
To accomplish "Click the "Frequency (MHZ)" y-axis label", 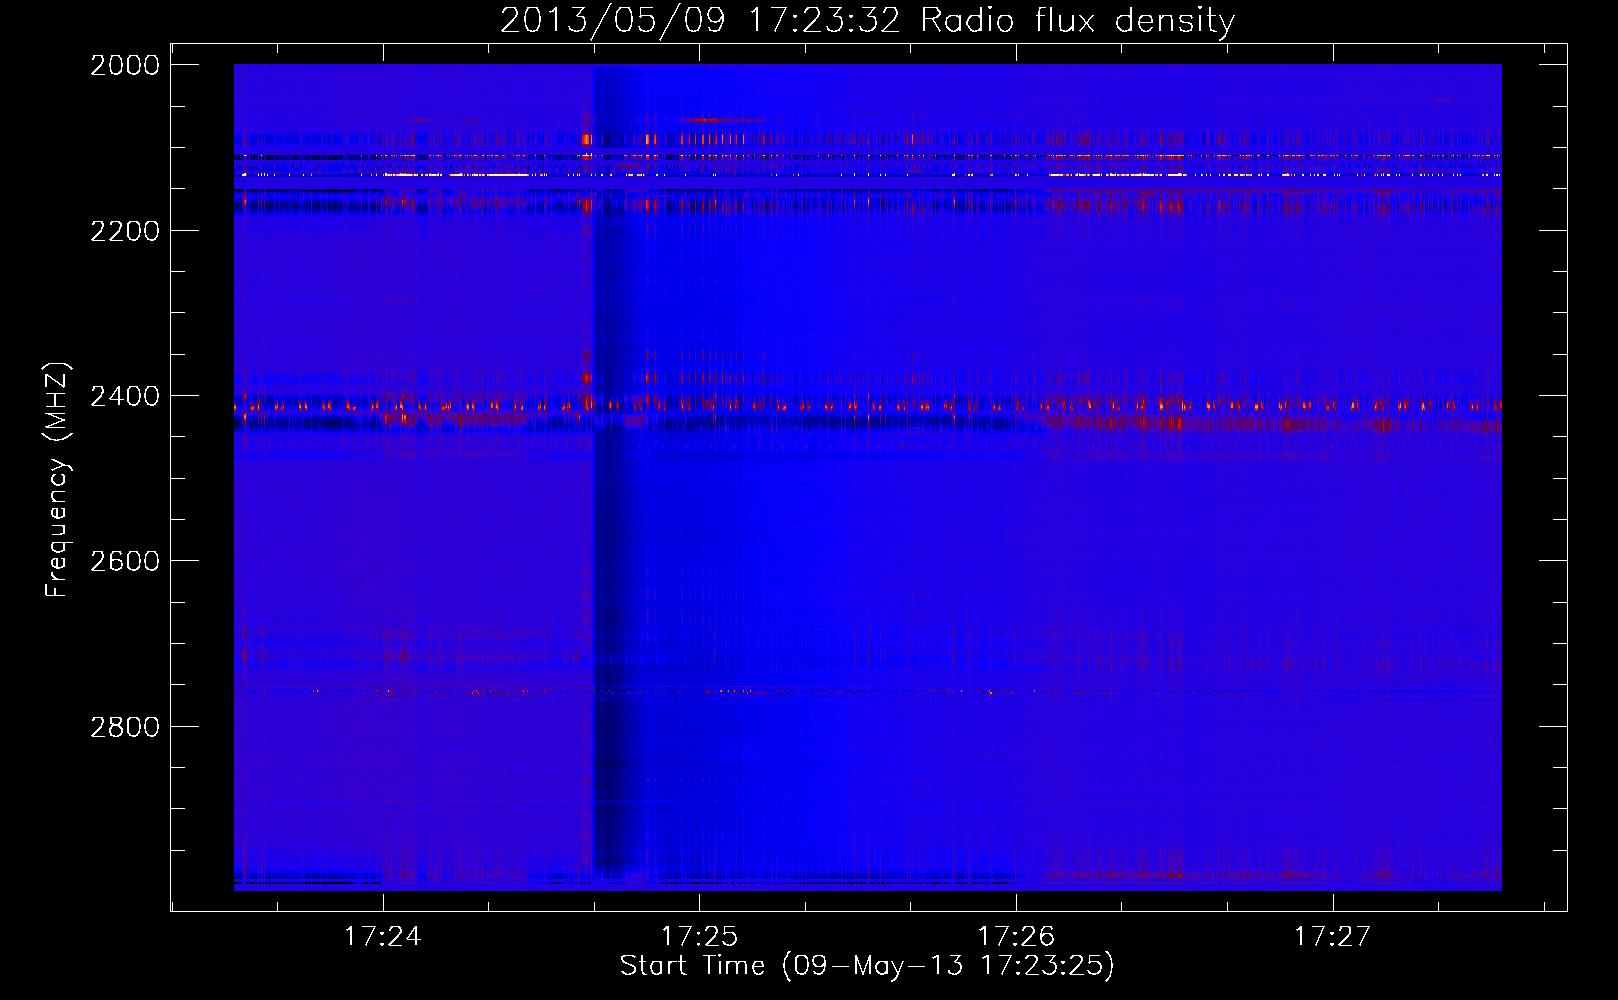I will (x=57, y=479).
